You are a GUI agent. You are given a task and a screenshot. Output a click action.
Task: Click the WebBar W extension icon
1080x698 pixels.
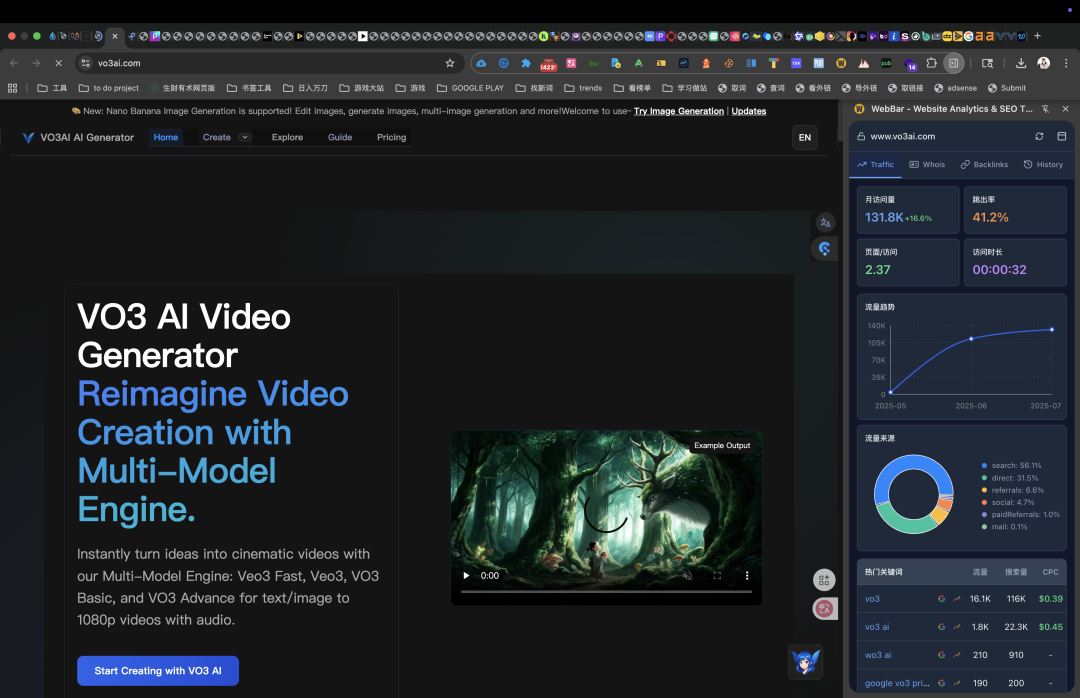(x=841, y=63)
